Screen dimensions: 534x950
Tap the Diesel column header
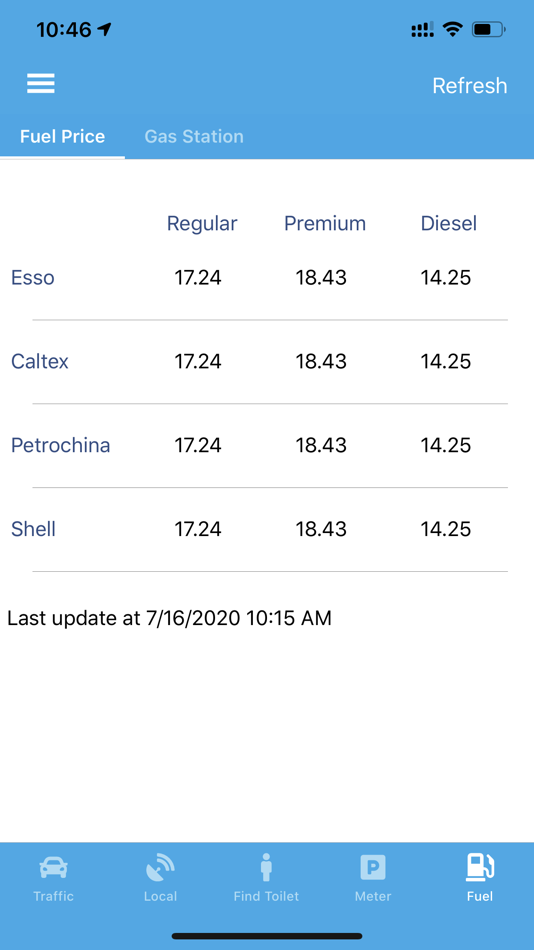449,224
